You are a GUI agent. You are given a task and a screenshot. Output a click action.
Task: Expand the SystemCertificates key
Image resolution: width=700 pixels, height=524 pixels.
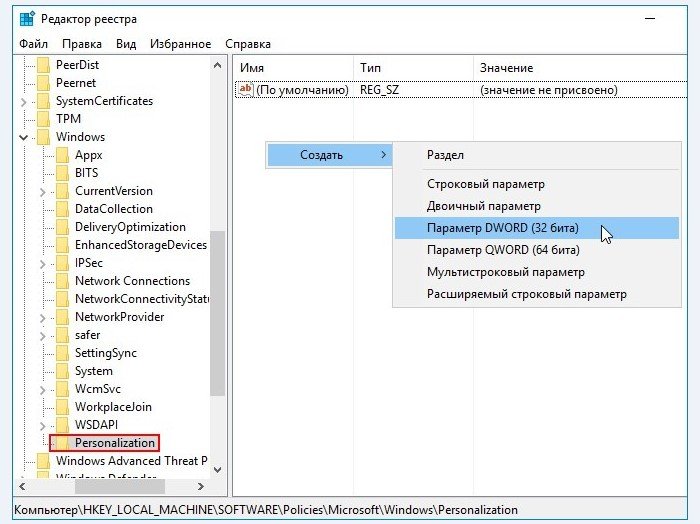24,102
